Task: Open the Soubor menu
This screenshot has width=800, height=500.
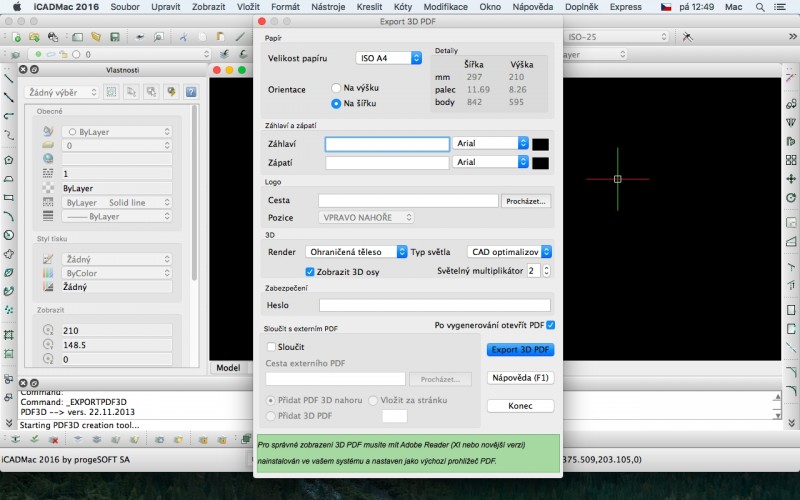Action: 125,7
